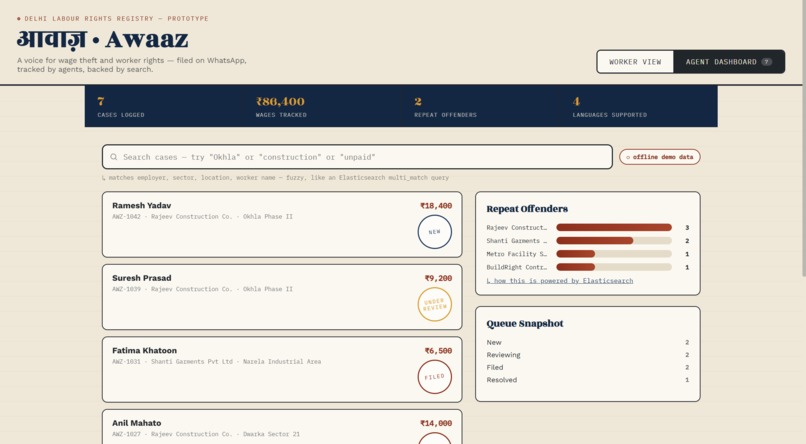
Task: Click the FILED stamp on Fatima Khatoon
Action: pos(434,377)
